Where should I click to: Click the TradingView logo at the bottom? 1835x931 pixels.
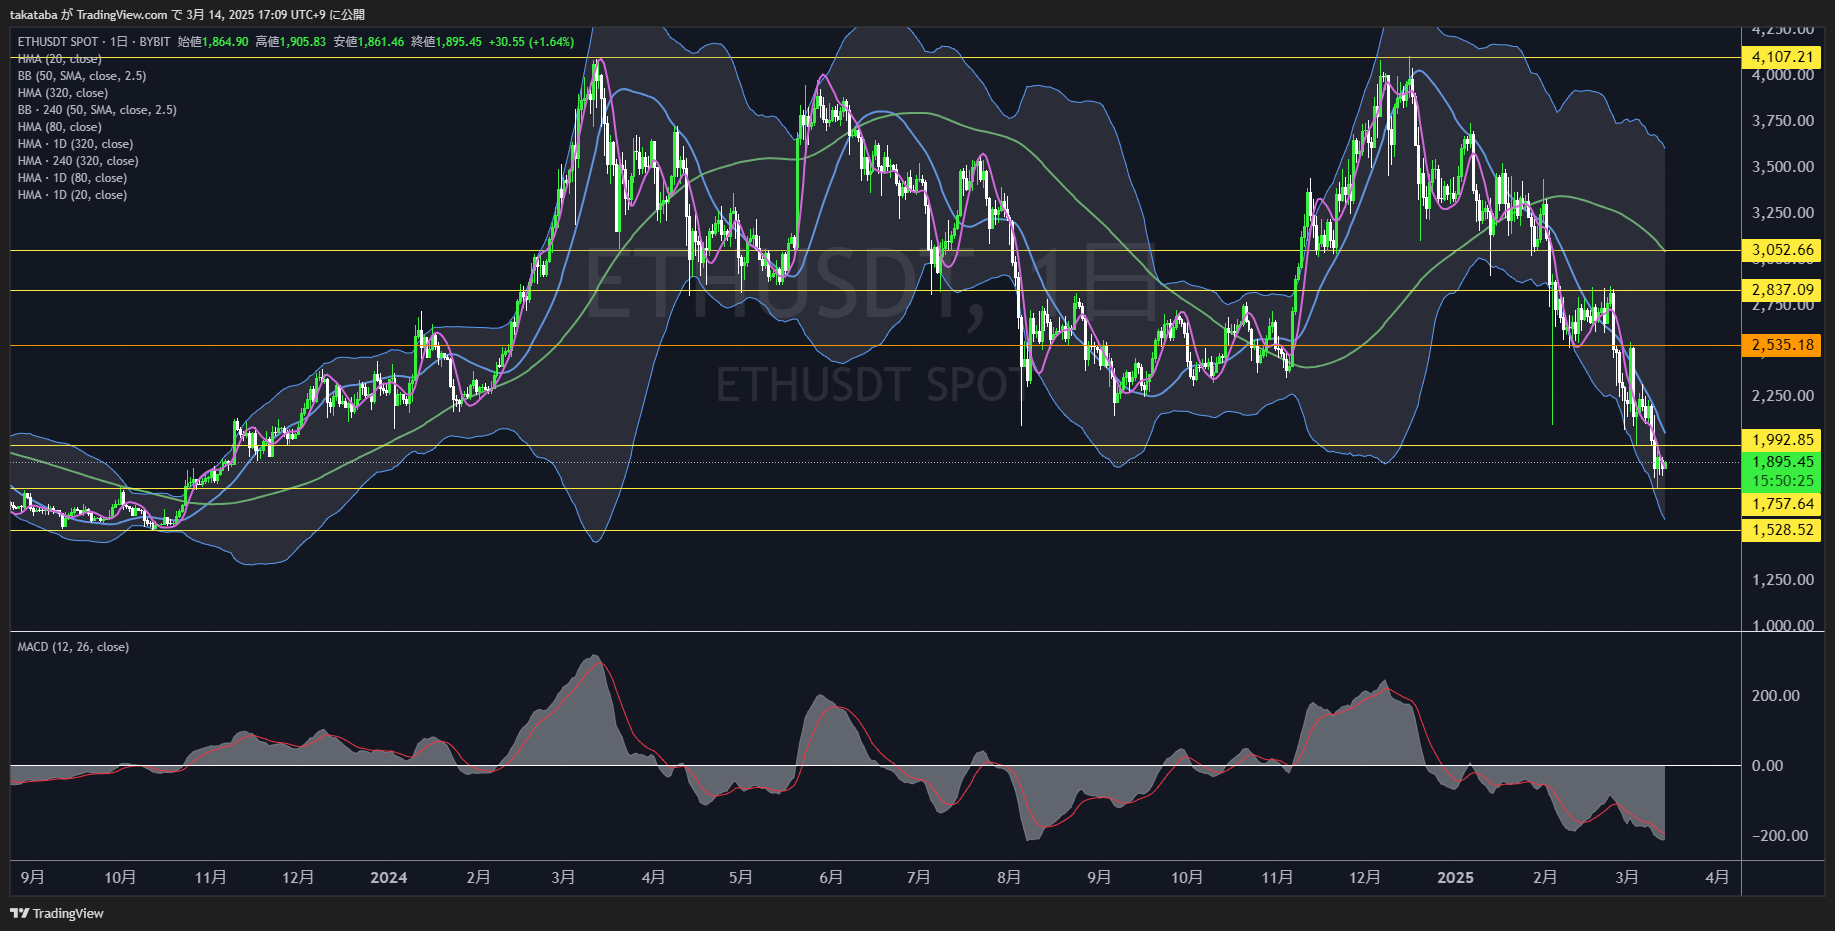pyautogui.click(x=57, y=913)
